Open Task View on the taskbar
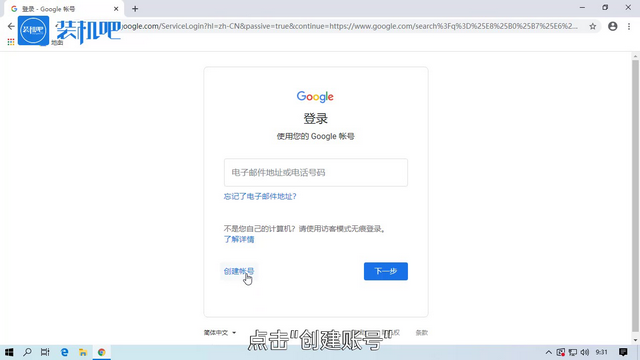This screenshot has width=640, height=360. [45, 352]
